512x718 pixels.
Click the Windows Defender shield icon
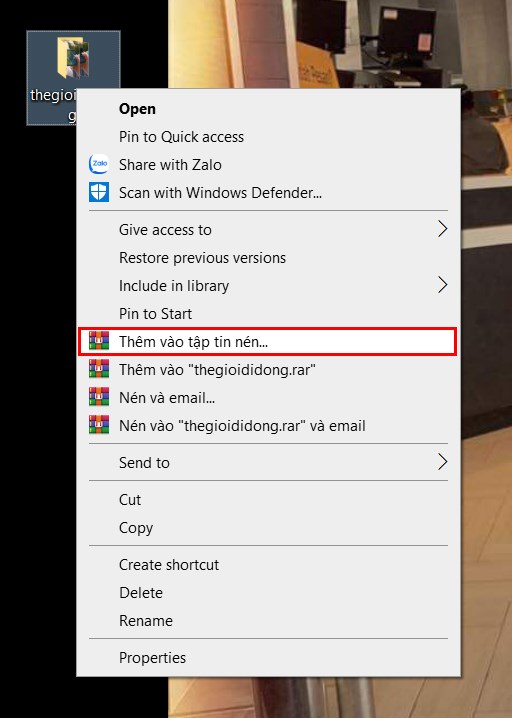(x=98, y=192)
